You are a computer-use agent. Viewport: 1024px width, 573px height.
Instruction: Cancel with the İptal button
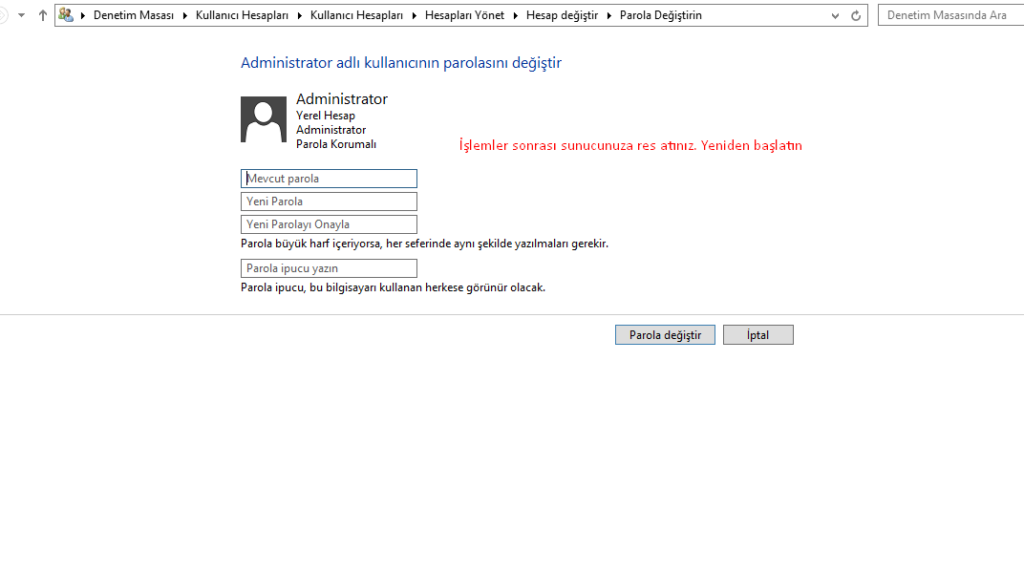coord(758,335)
